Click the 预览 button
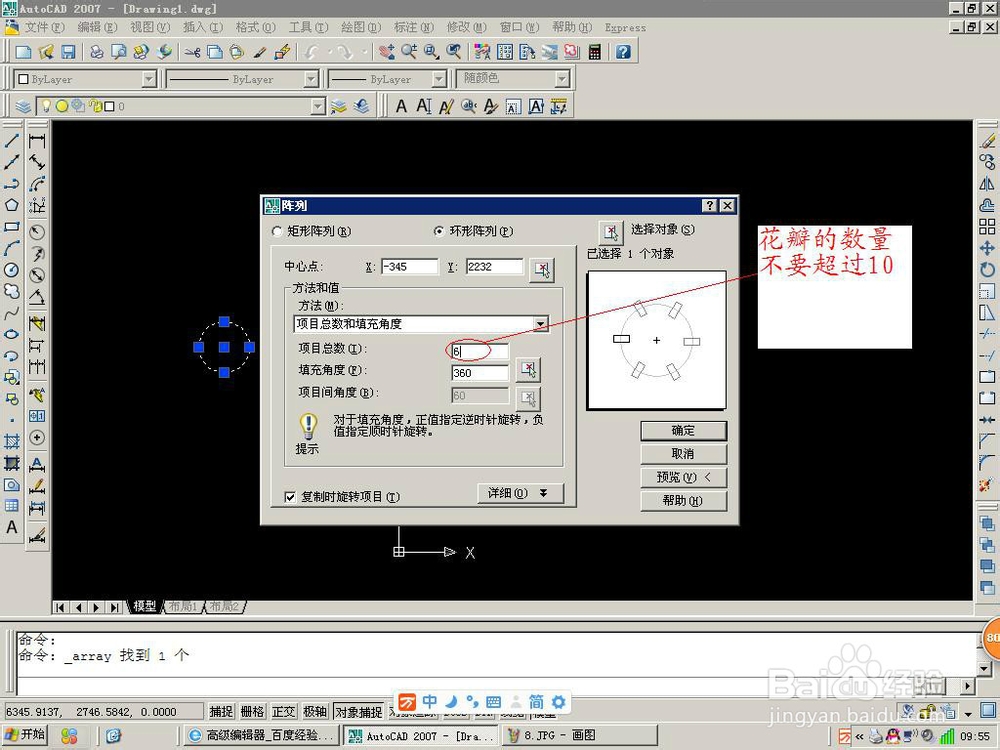 (x=683, y=477)
